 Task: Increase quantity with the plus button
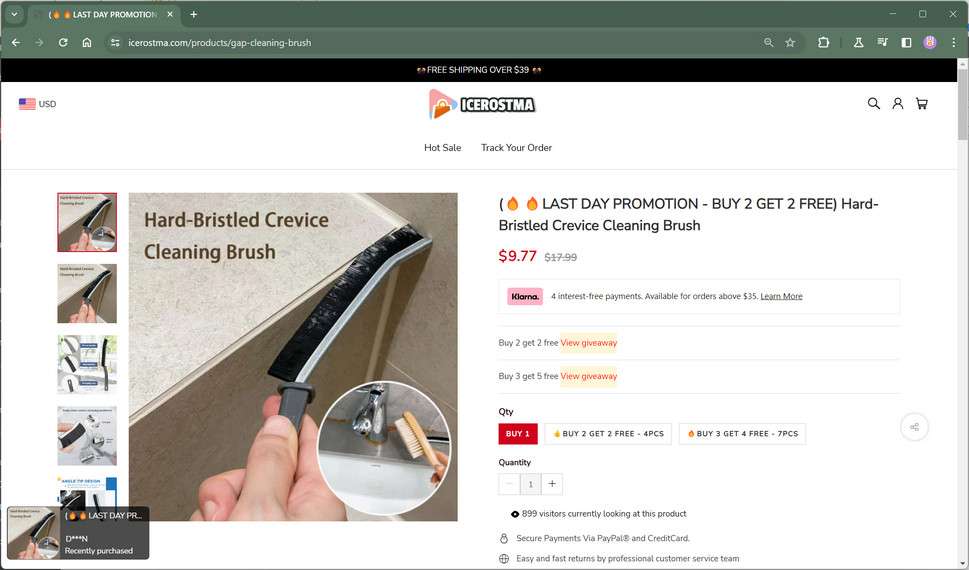(552, 484)
